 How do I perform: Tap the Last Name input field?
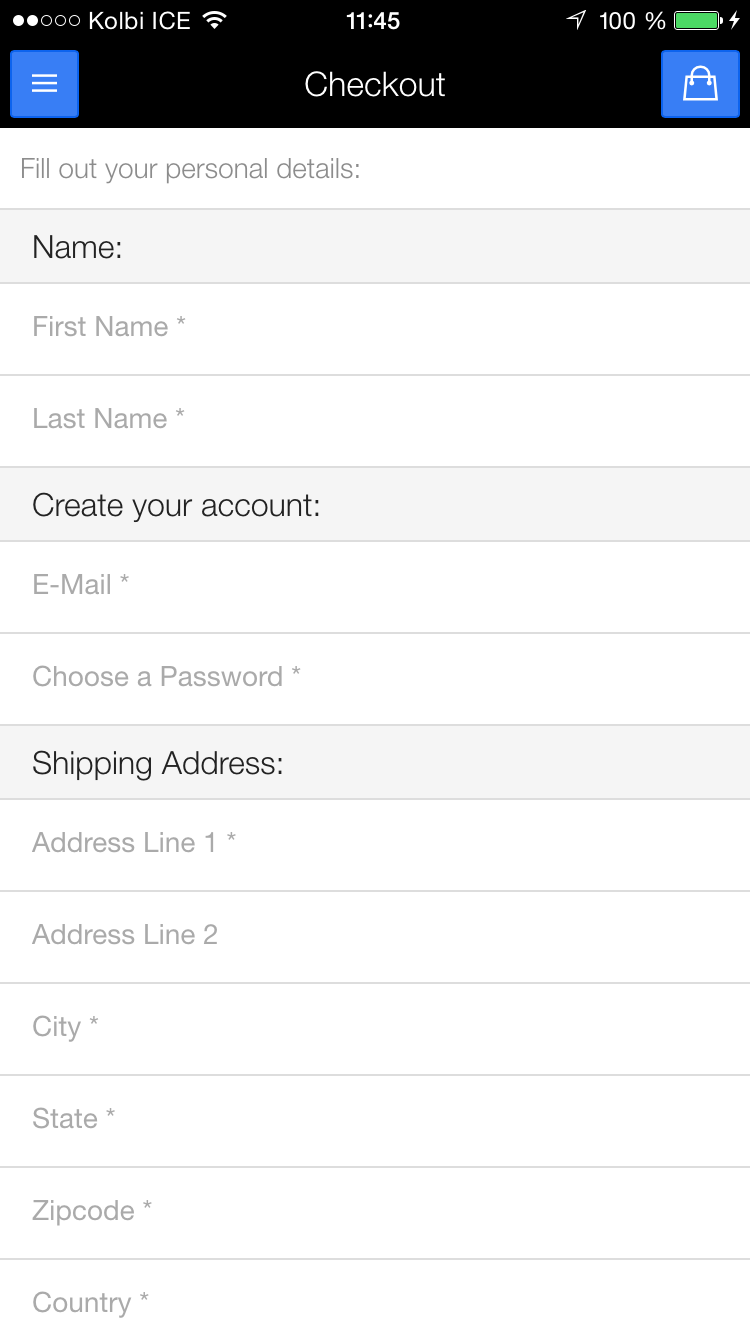click(x=375, y=419)
